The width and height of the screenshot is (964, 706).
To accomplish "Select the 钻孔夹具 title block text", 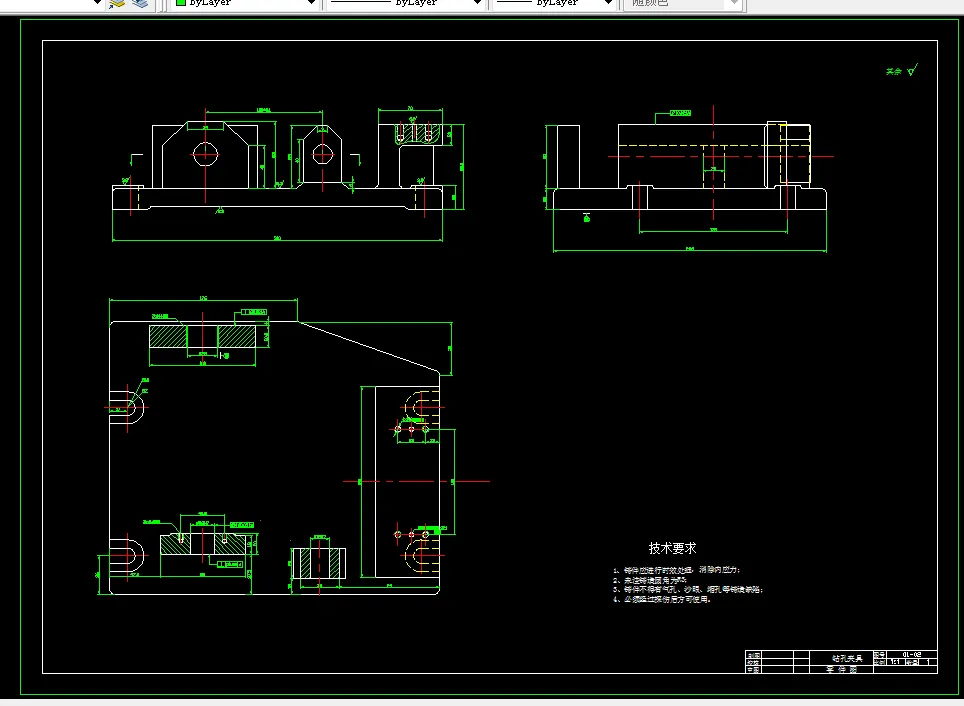I will pyautogui.click(x=847, y=658).
